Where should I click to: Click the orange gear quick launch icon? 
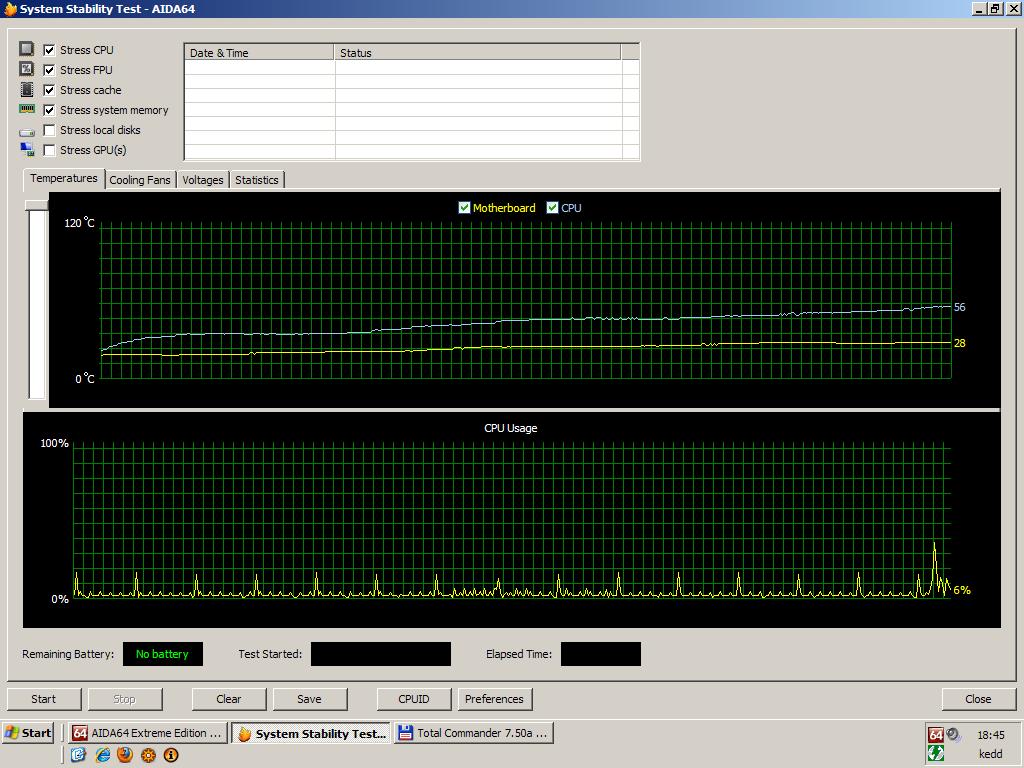click(148, 755)
